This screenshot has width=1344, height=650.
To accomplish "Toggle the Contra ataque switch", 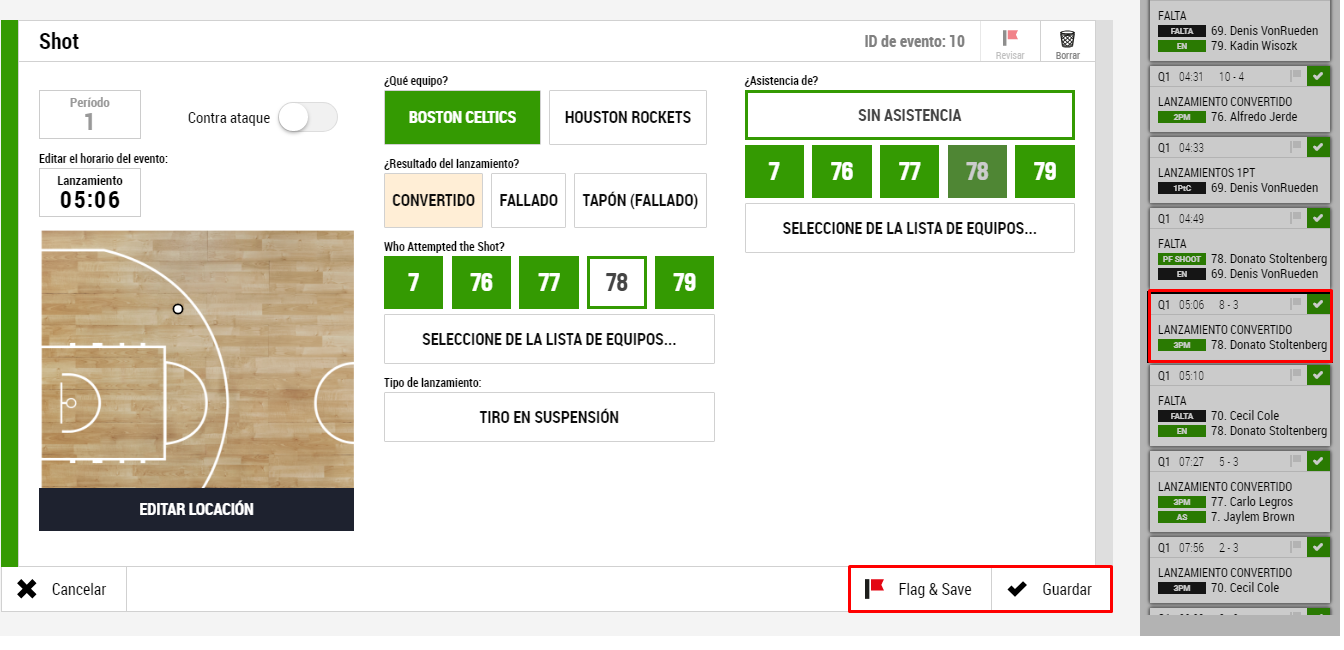I will (x=308, y=117).
